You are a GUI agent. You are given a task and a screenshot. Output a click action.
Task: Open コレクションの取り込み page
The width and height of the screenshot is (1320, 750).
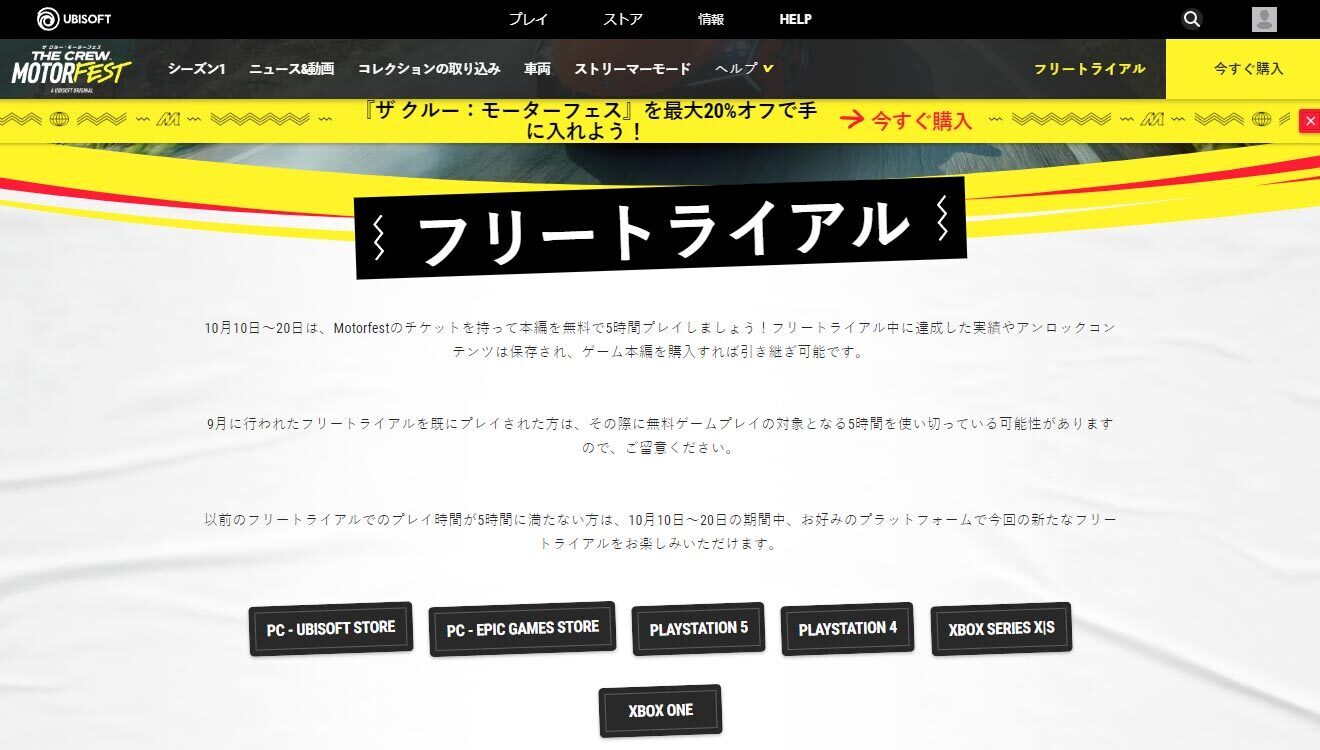(429, 69)
